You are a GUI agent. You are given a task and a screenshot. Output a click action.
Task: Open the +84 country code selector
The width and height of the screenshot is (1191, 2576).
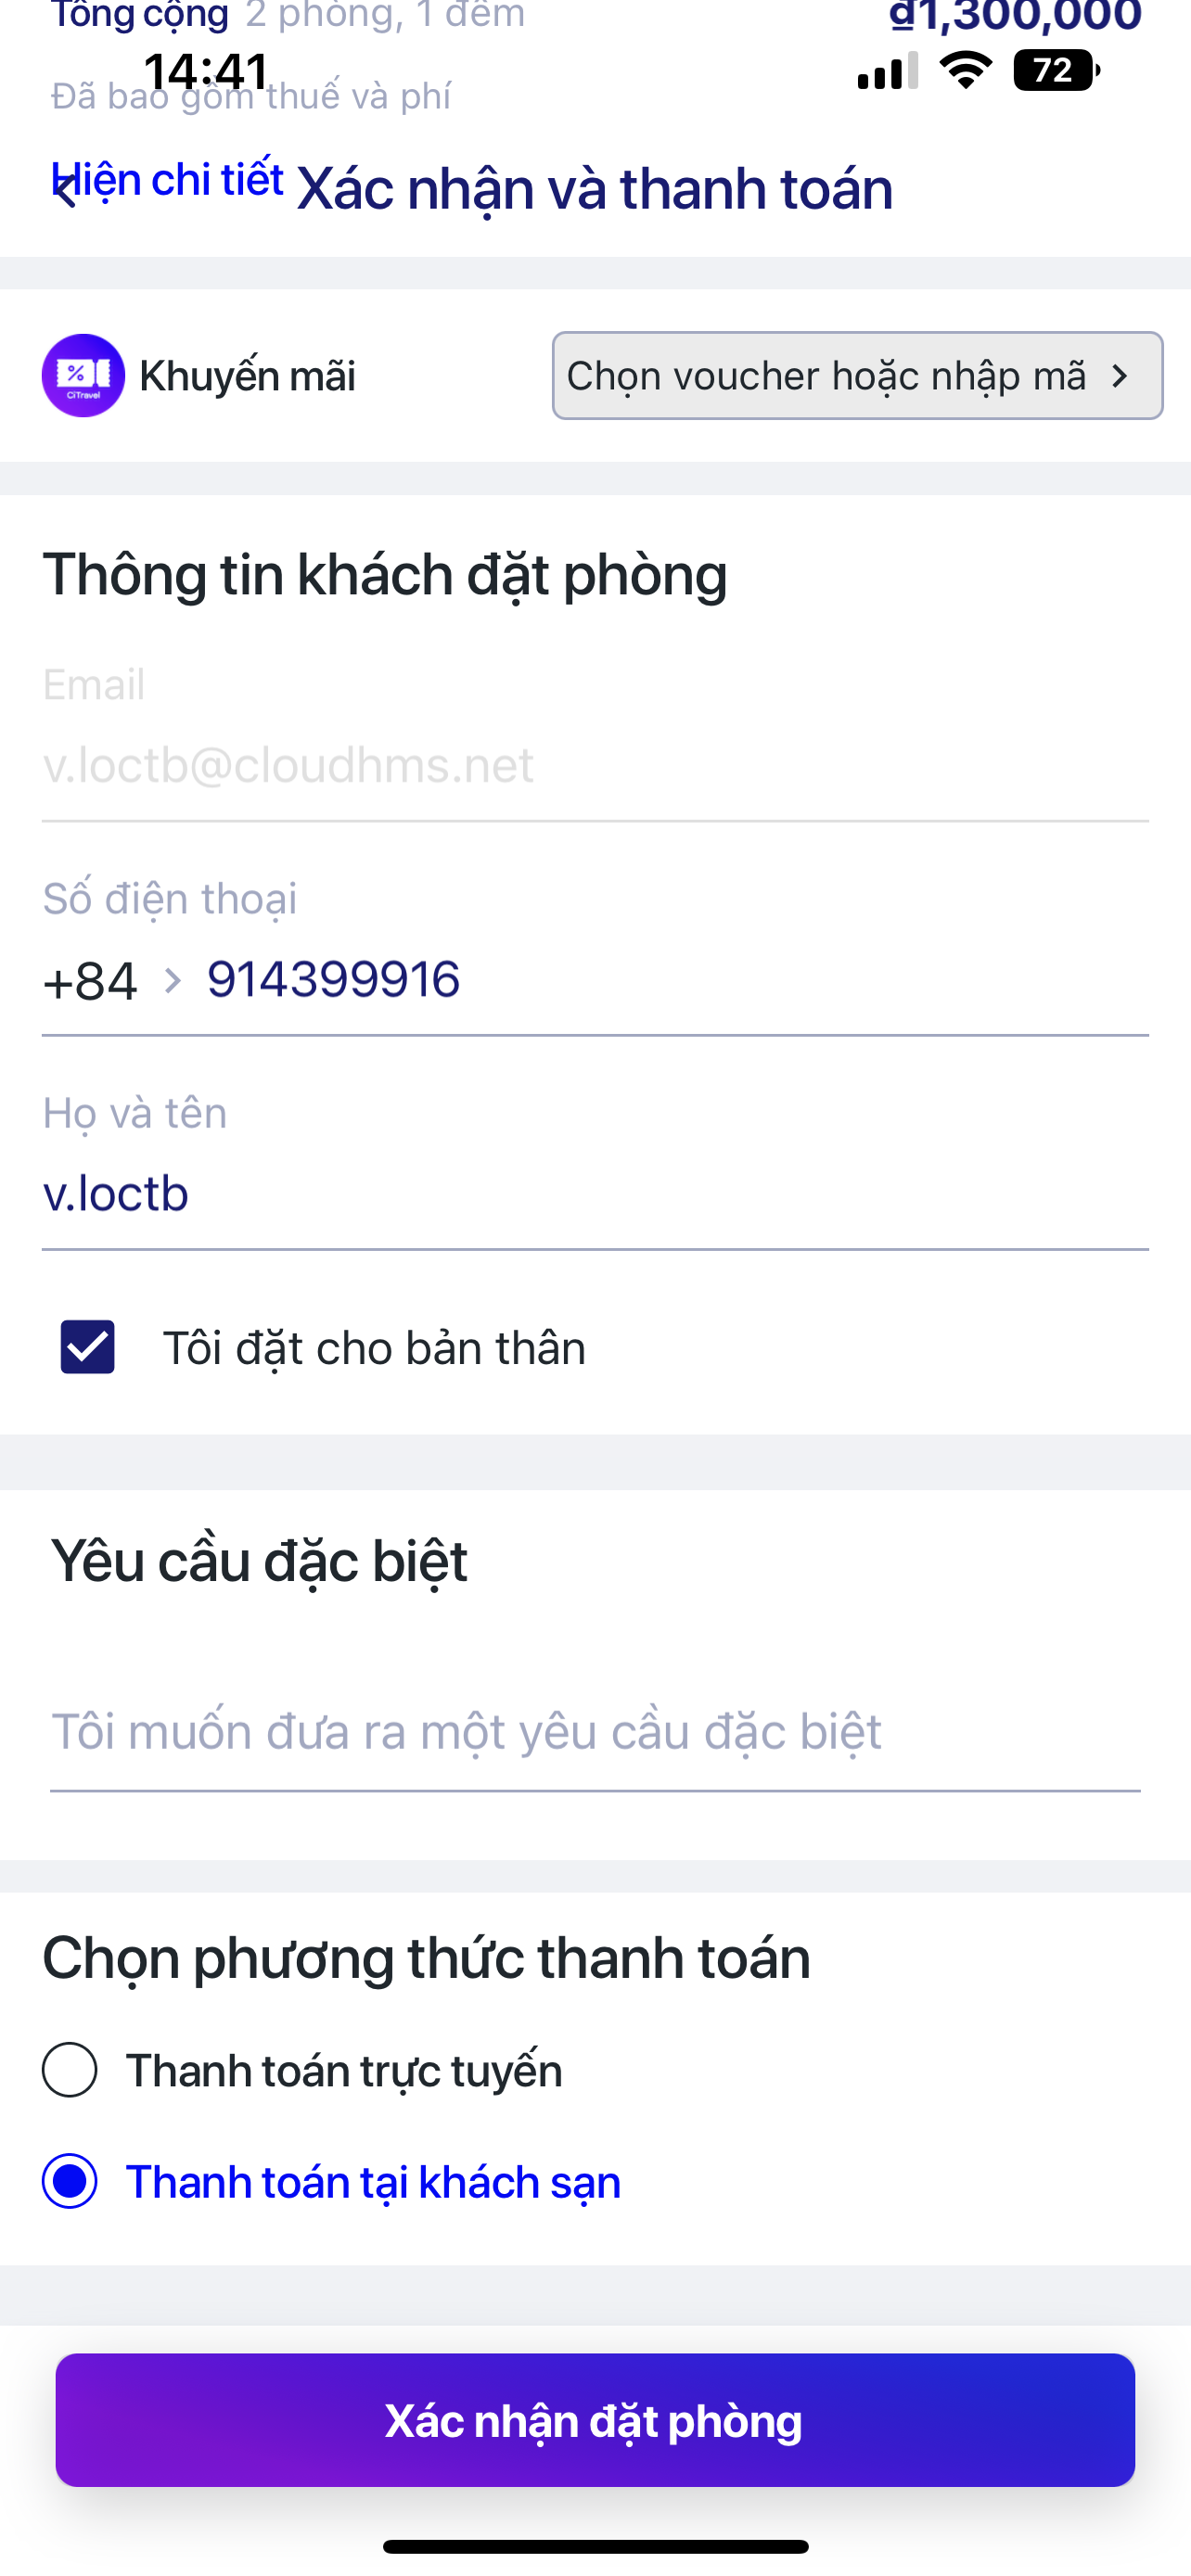pyautogui.click(x=90, y=981)
